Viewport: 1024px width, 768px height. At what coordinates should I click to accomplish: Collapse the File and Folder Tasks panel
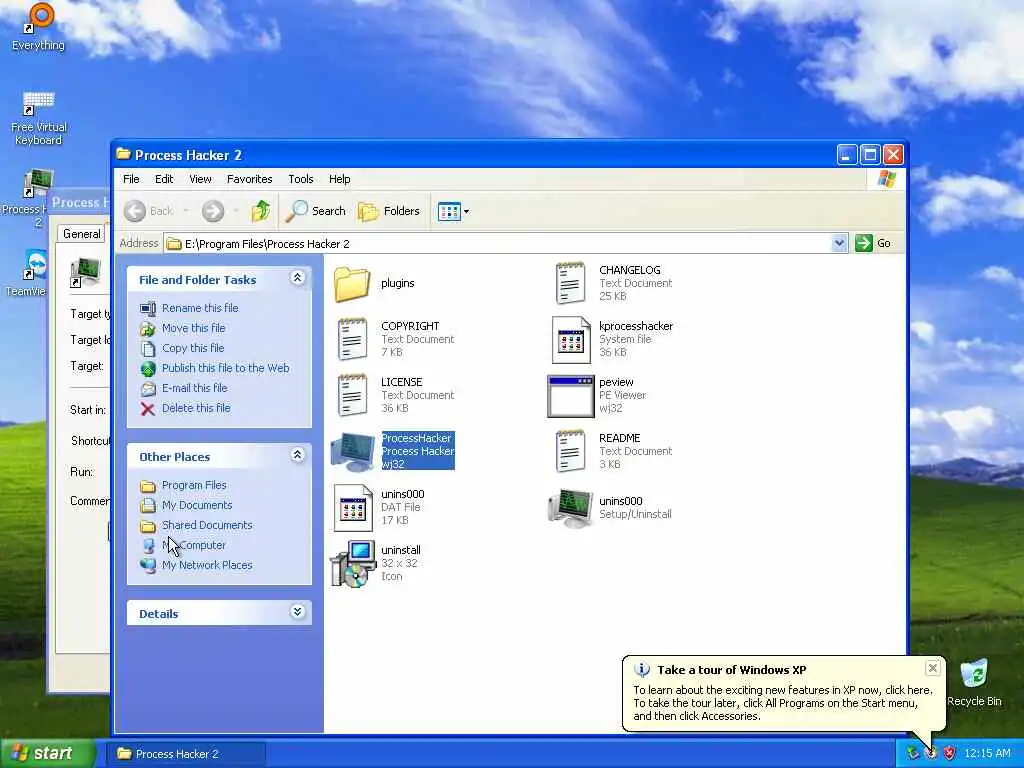[x=297, y=278]
